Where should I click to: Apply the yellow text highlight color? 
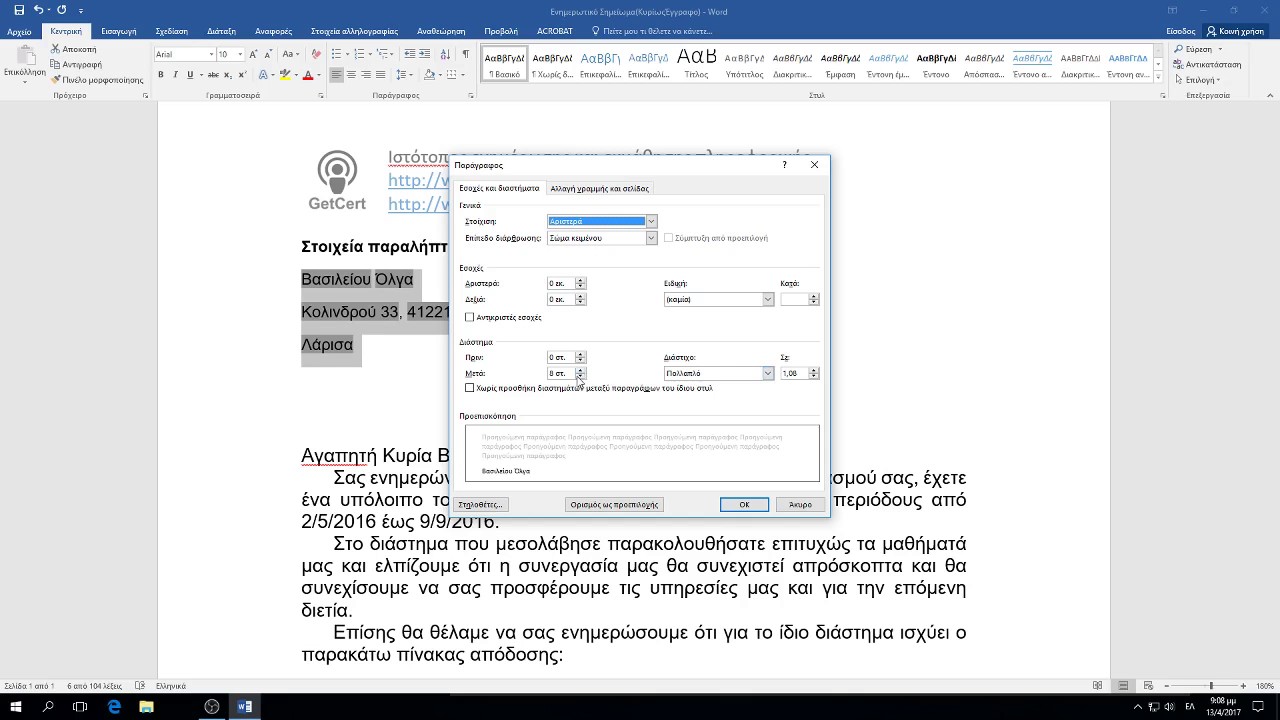(x=285, y=75)
